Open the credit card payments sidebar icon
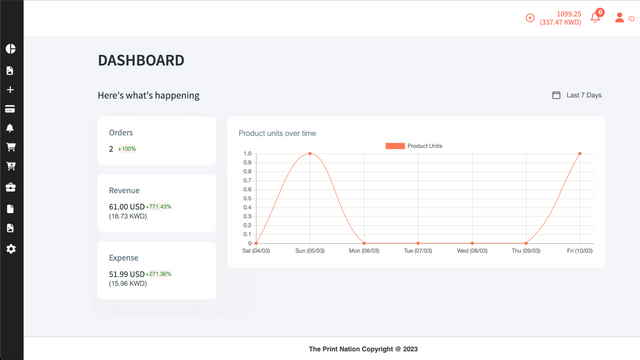The width and height of the screenshot is (640, 360). 10,109
